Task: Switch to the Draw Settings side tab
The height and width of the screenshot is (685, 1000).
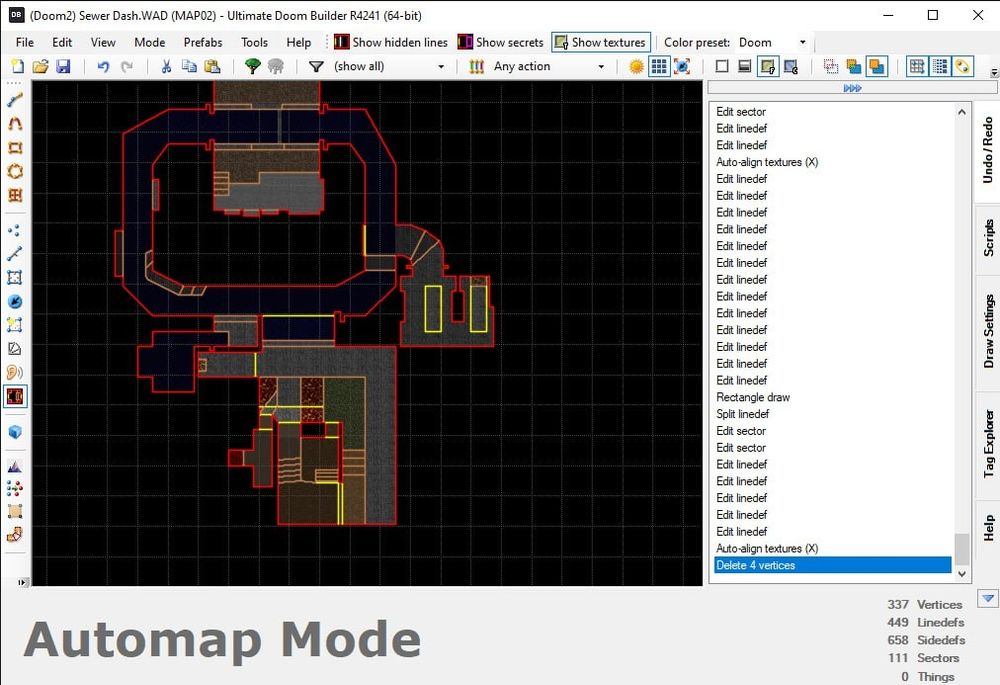Action: coord(987,331)
